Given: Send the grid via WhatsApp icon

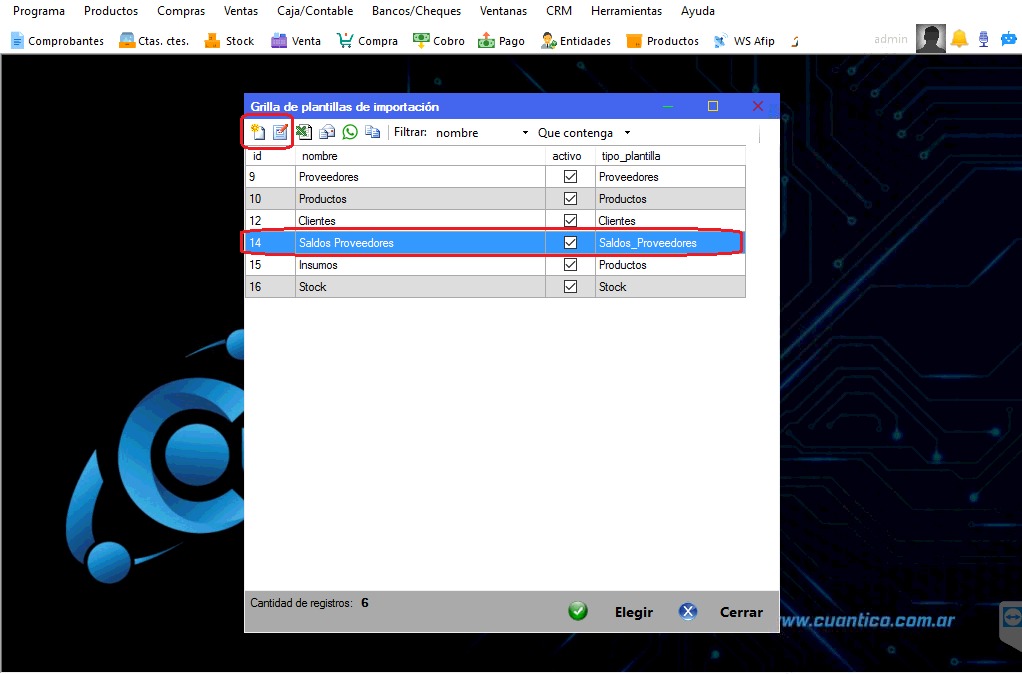Looking at the screenshot, I should coord(350,132).
